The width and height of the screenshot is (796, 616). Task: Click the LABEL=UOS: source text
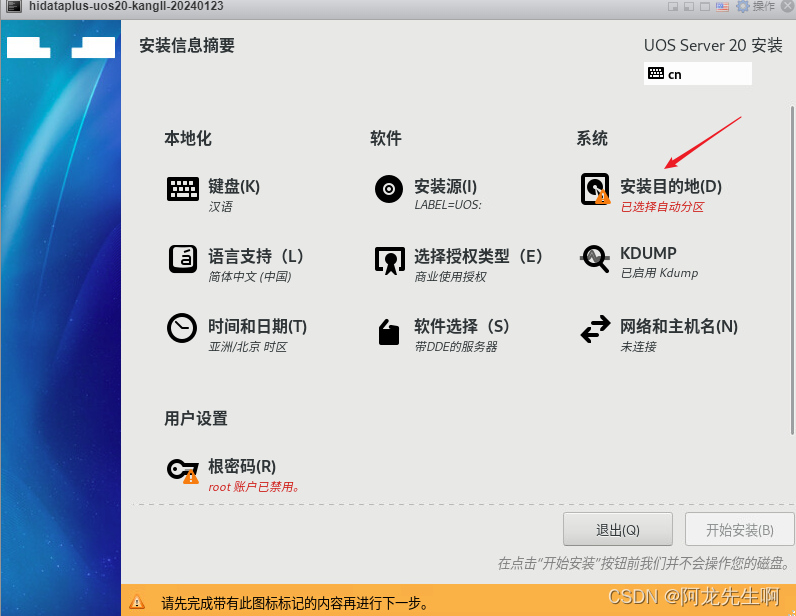click(x=448, y=205)
